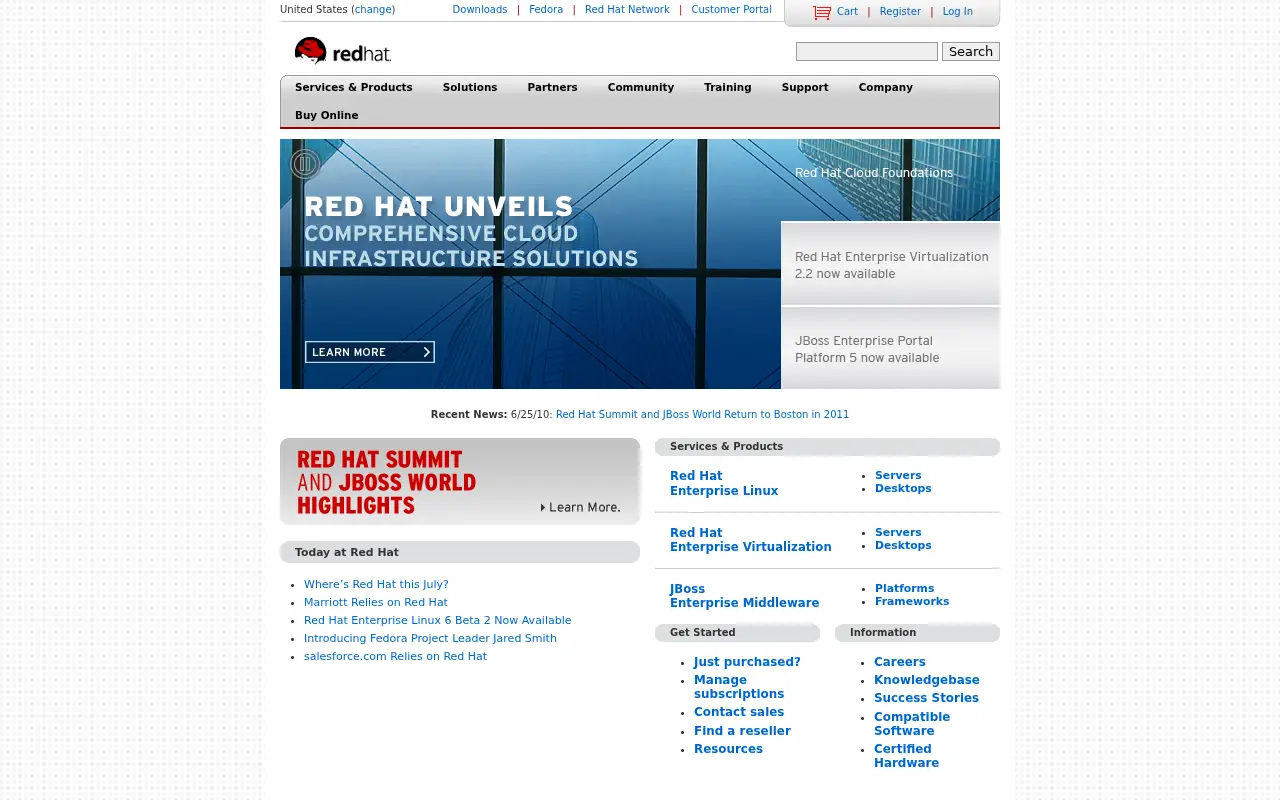Open the shopping cart icon

click(822, 12)
